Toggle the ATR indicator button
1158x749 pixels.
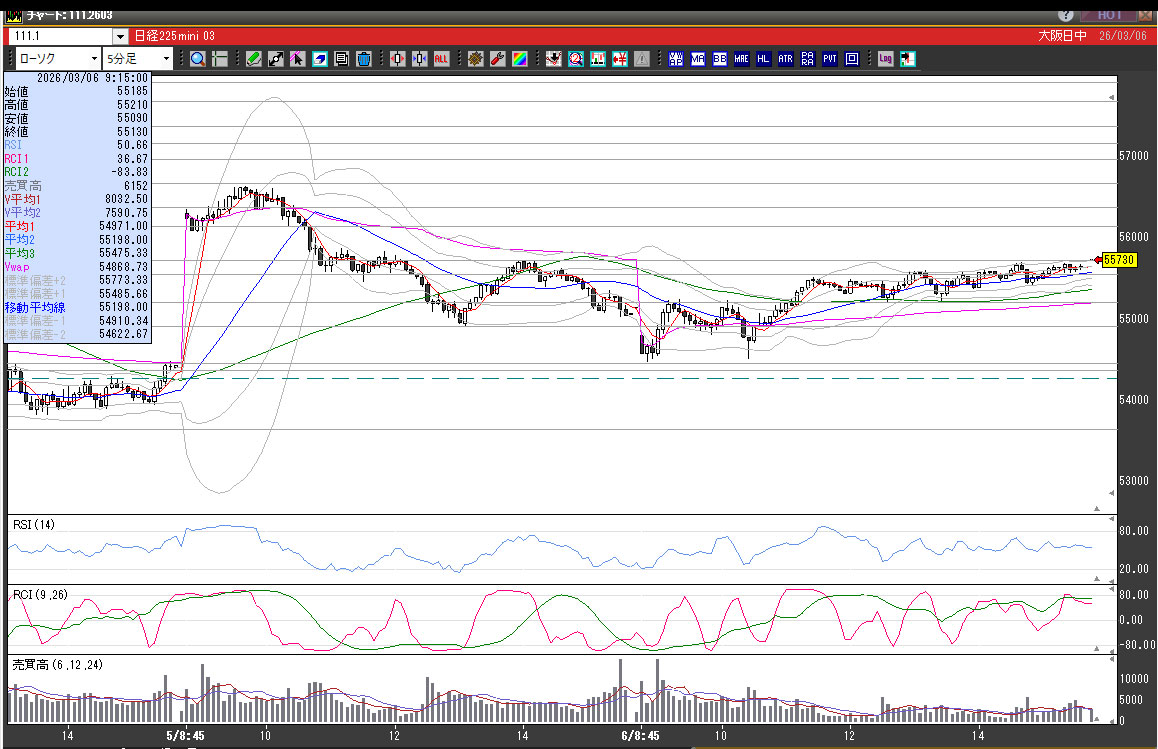[785, 59]
